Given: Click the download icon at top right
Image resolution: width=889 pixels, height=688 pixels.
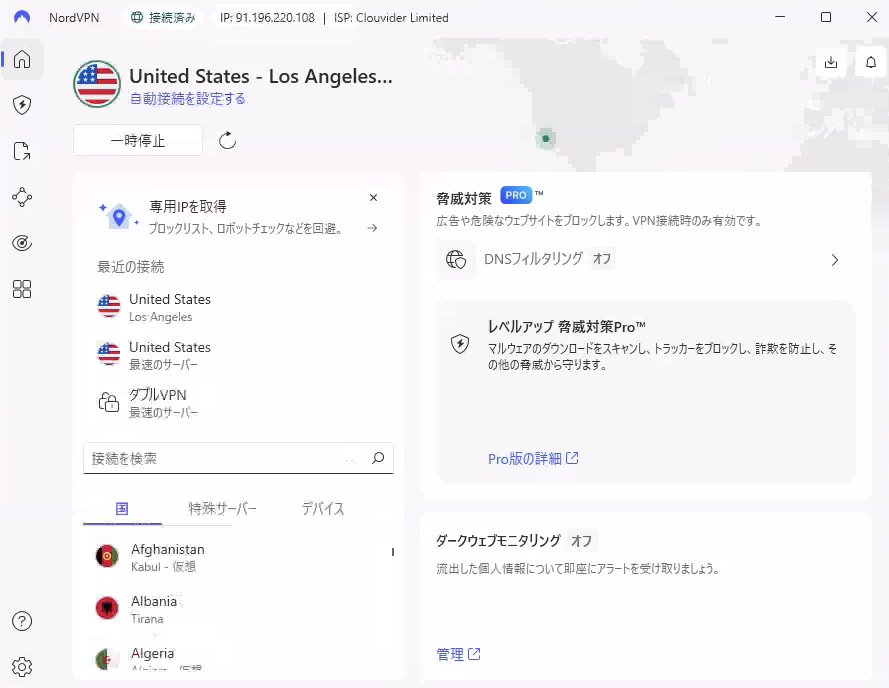Looking at the screenshot, I should point(831,62).
